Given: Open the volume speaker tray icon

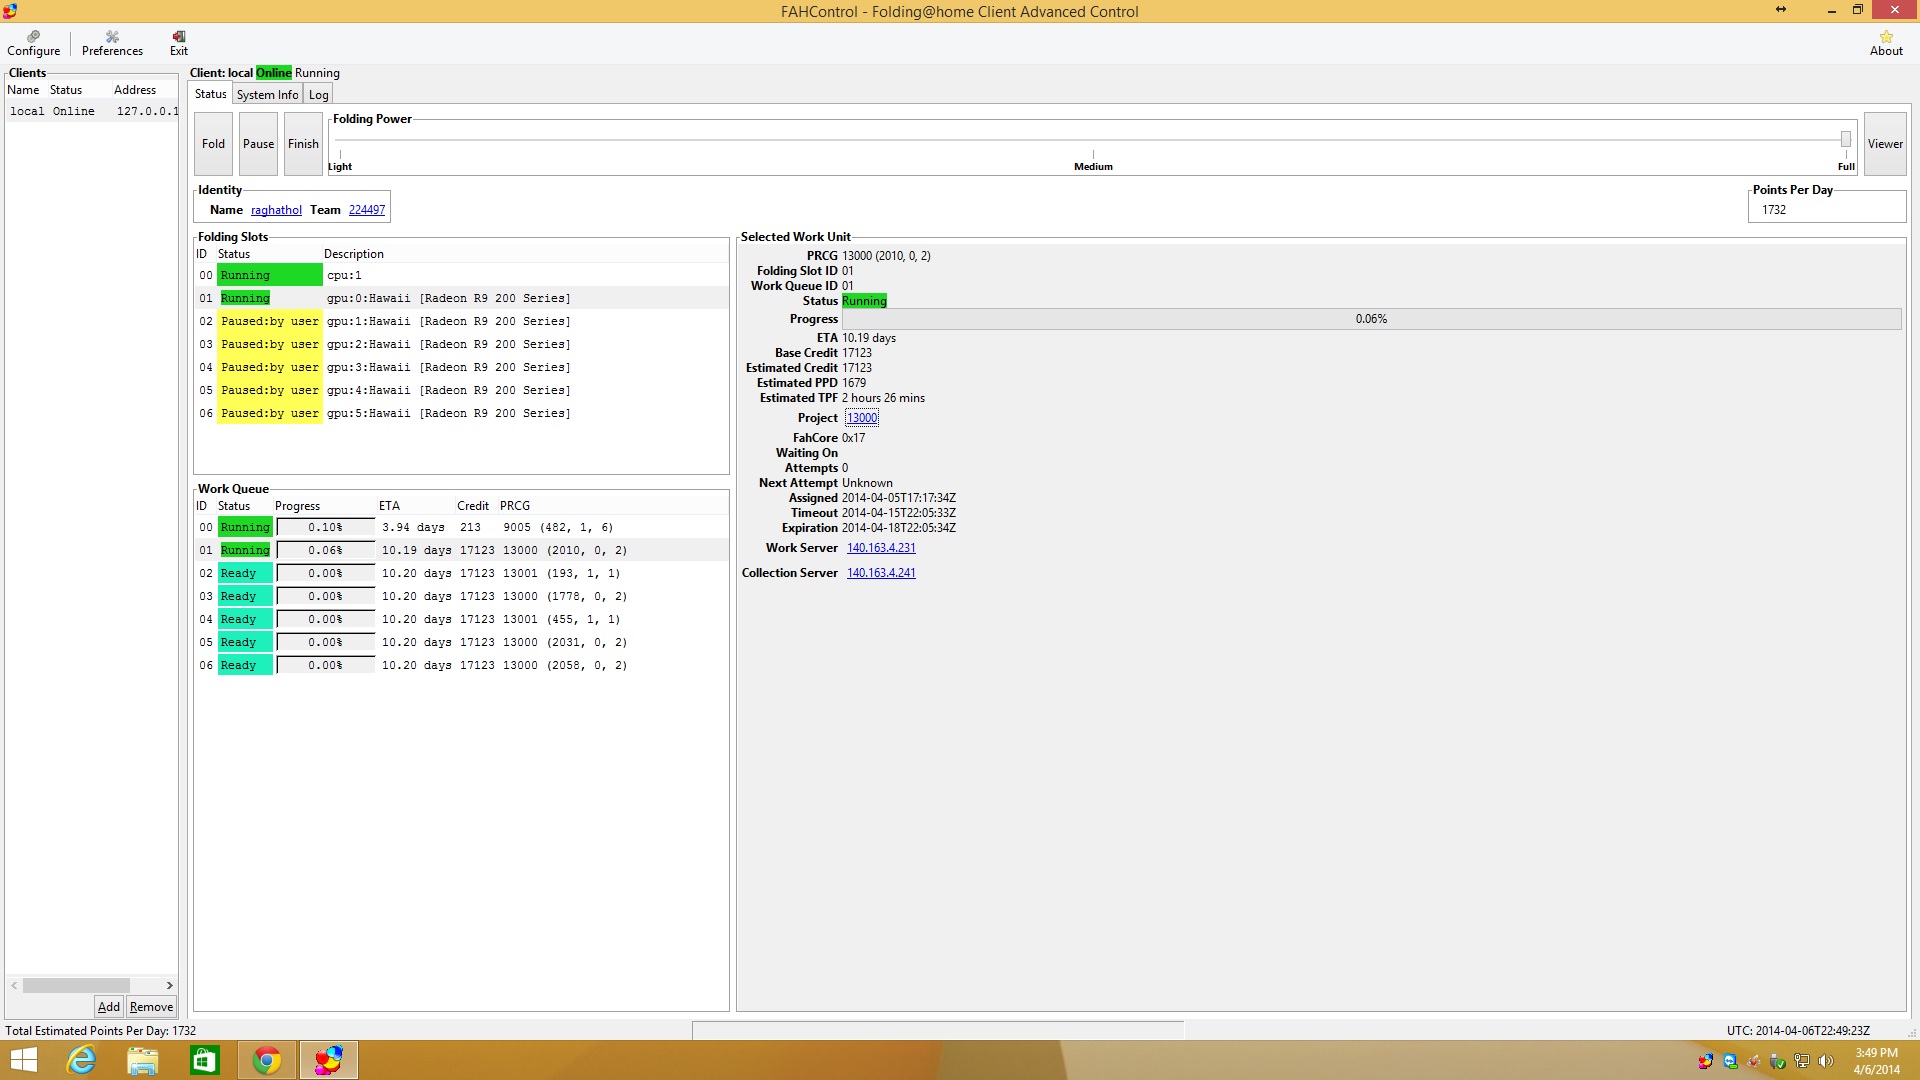Looking at the screenshot, I should click(x=1826, y=1061).
